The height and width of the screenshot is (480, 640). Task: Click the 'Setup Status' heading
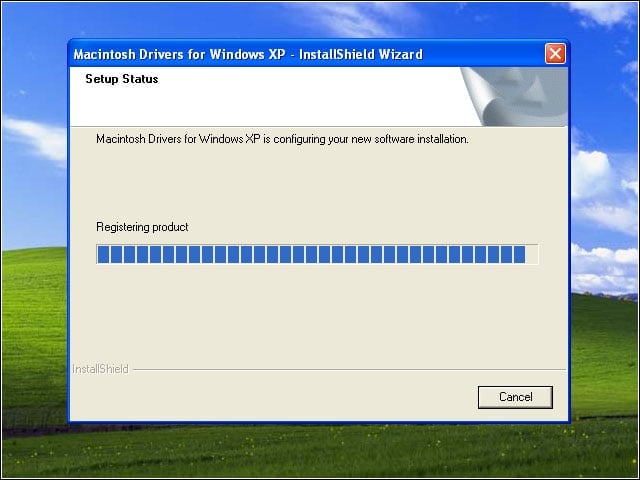click(122, 79)
